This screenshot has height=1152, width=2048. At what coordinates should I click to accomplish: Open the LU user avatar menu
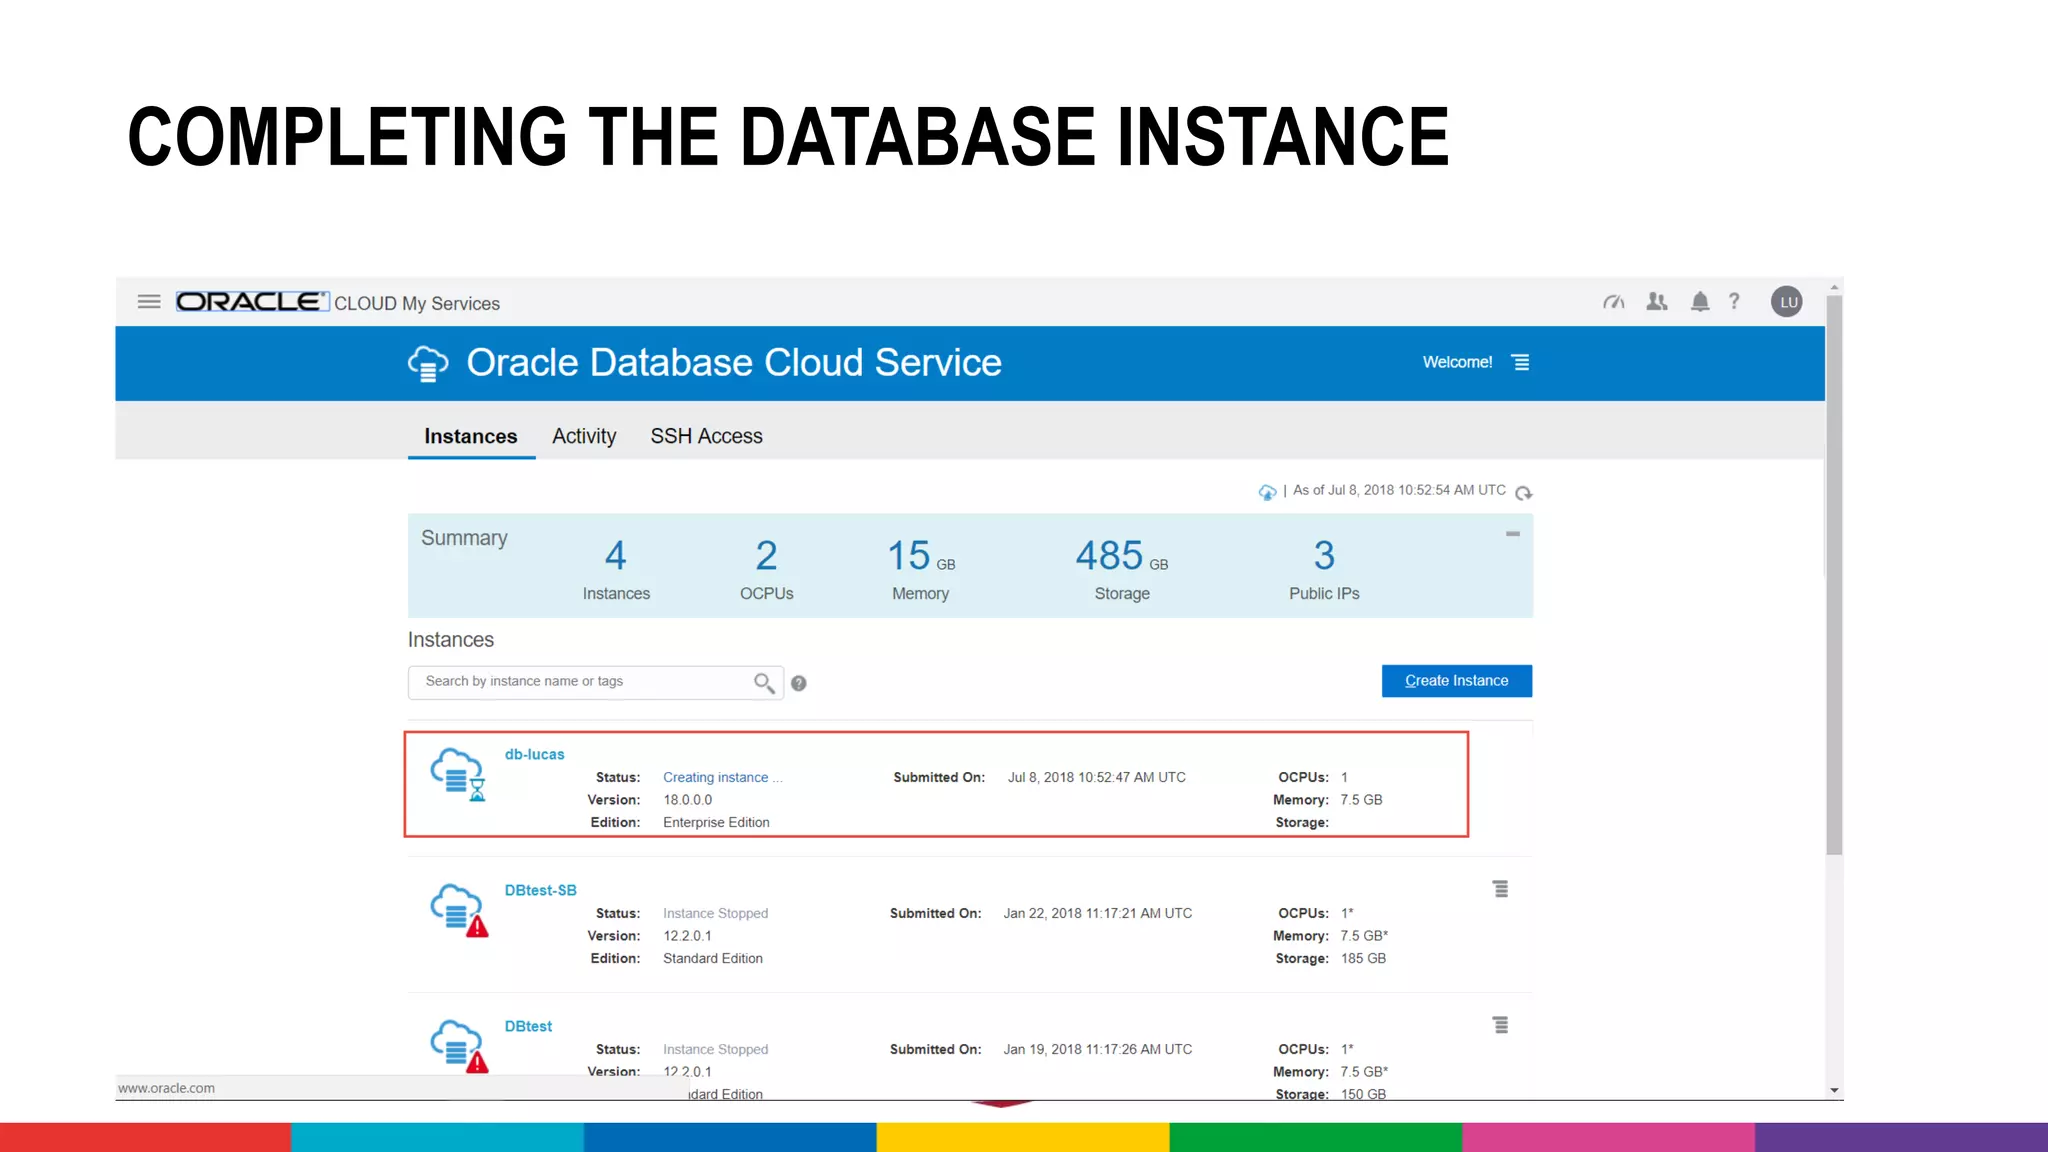click(1787, 301)
